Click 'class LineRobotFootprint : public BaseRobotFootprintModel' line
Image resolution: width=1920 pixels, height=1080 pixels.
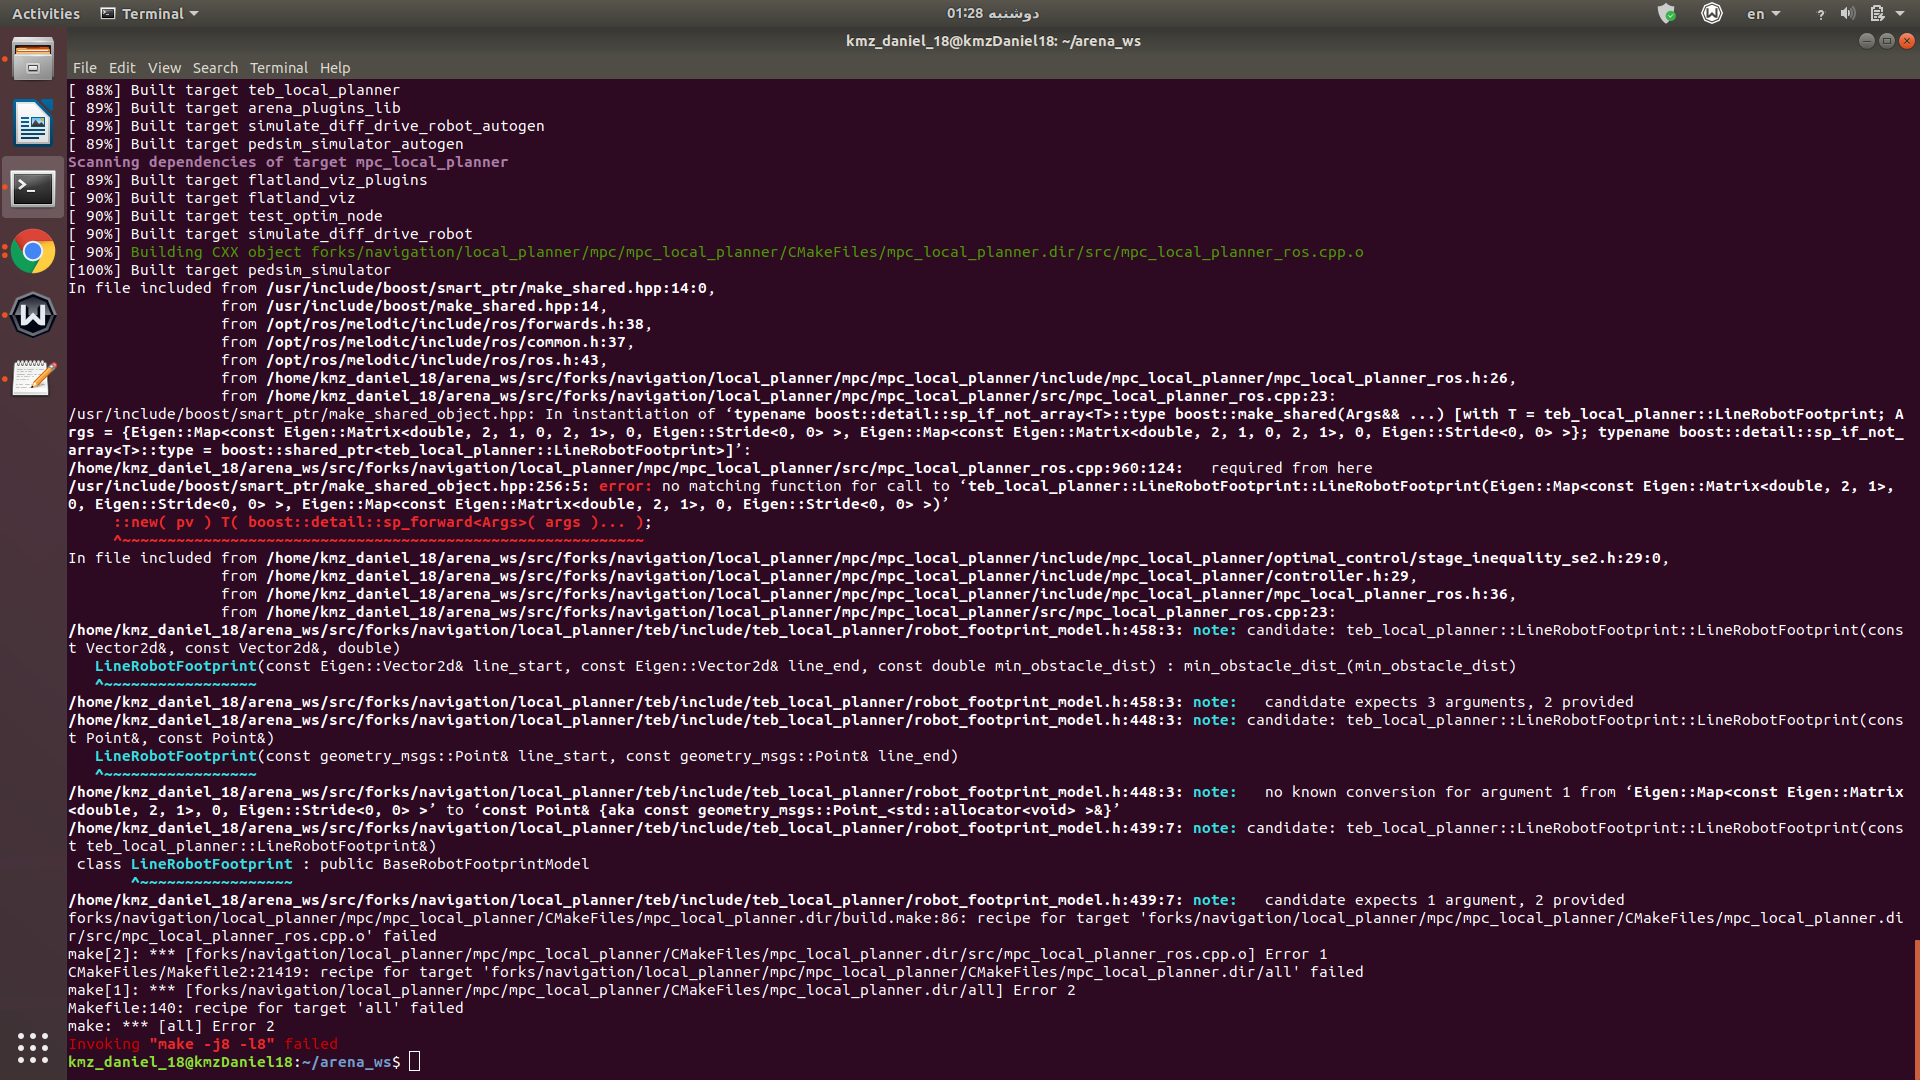(x=333, y=864)
